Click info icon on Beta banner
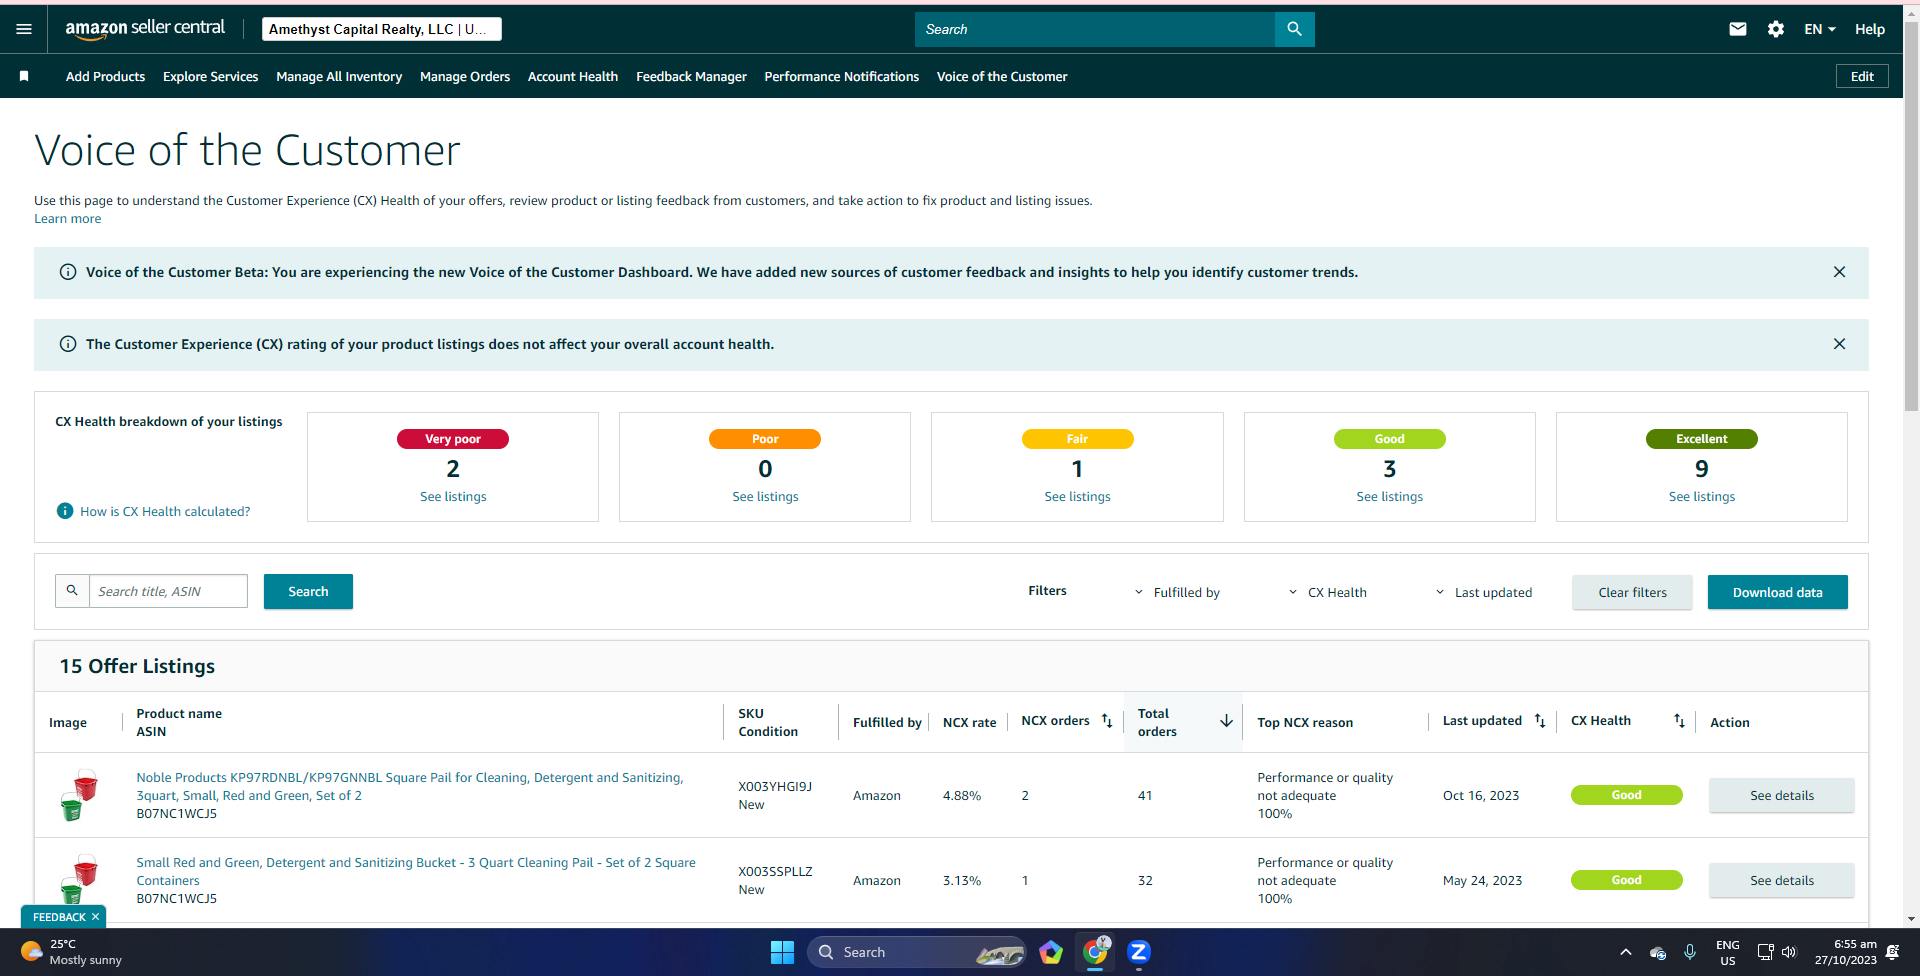Screen dimensions: 1920x976 coord(68,272)
